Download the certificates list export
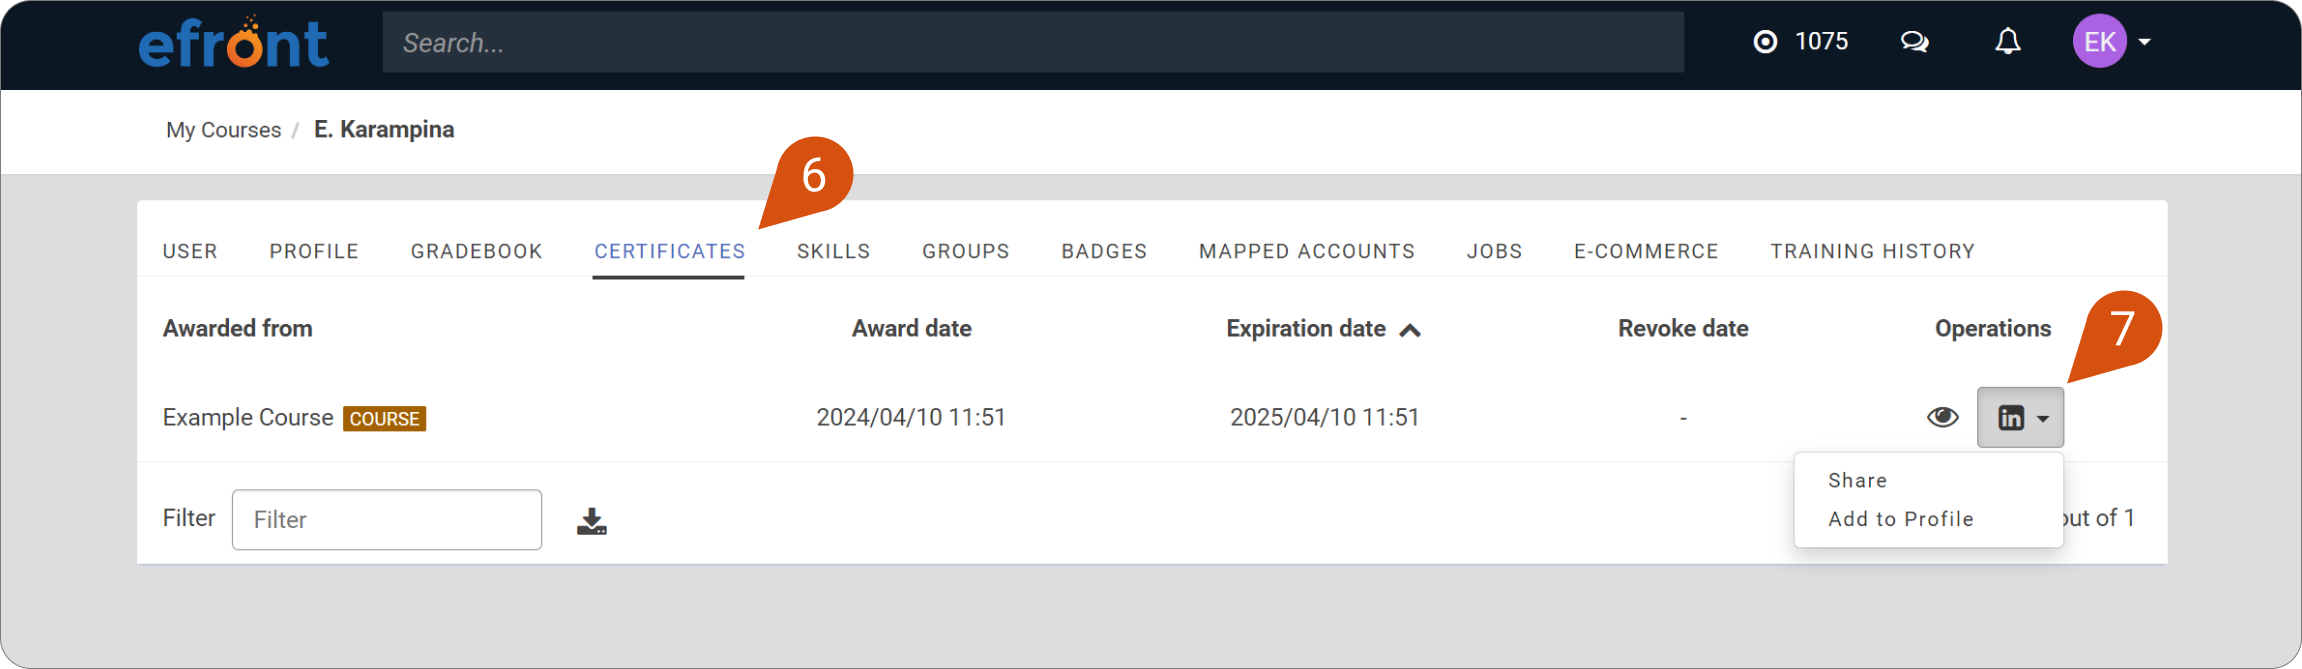The width and height of the screenshot is (2302, 669). (x=591, y=521)
